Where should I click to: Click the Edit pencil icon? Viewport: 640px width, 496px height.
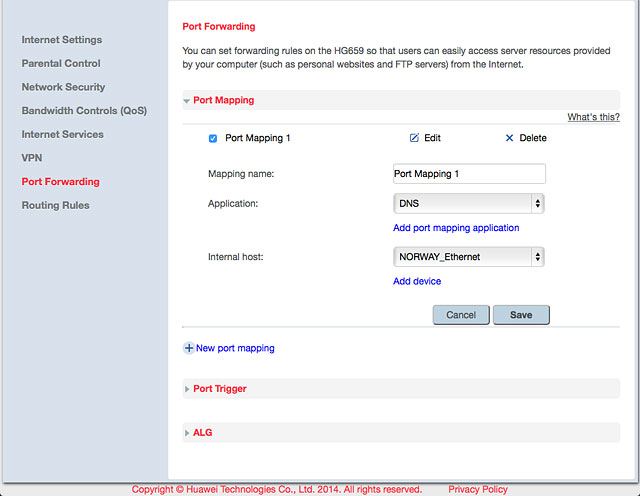click(414, 138)
